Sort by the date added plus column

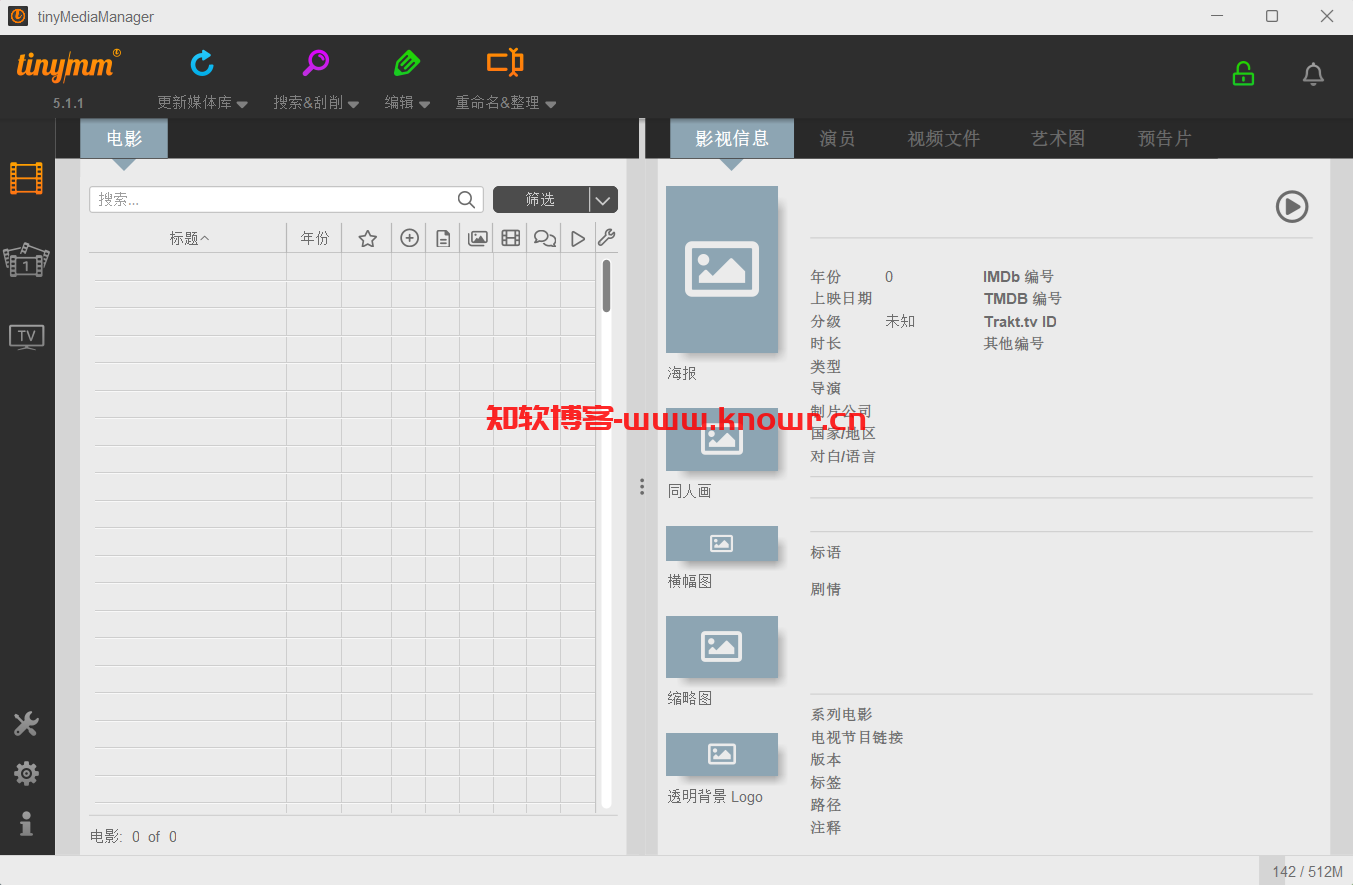[409, 238]
